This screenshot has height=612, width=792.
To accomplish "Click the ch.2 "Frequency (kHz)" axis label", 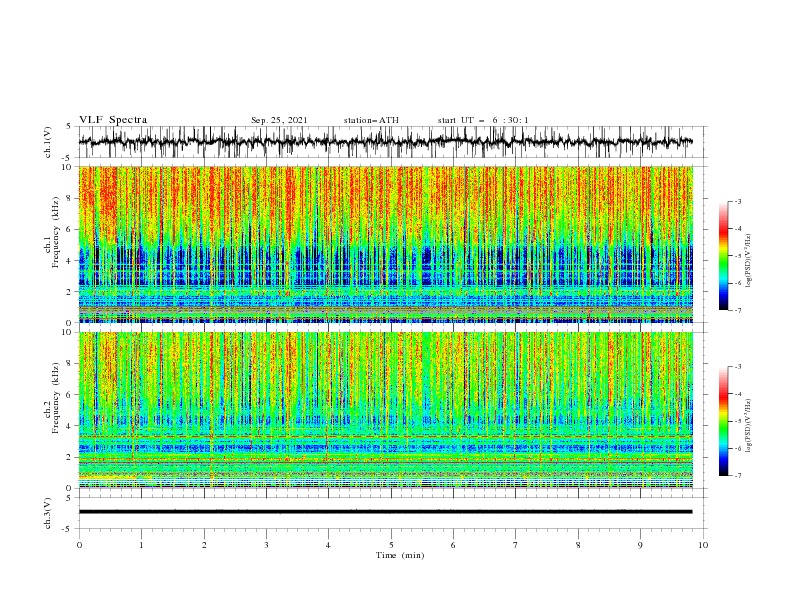I will [56, 398].
